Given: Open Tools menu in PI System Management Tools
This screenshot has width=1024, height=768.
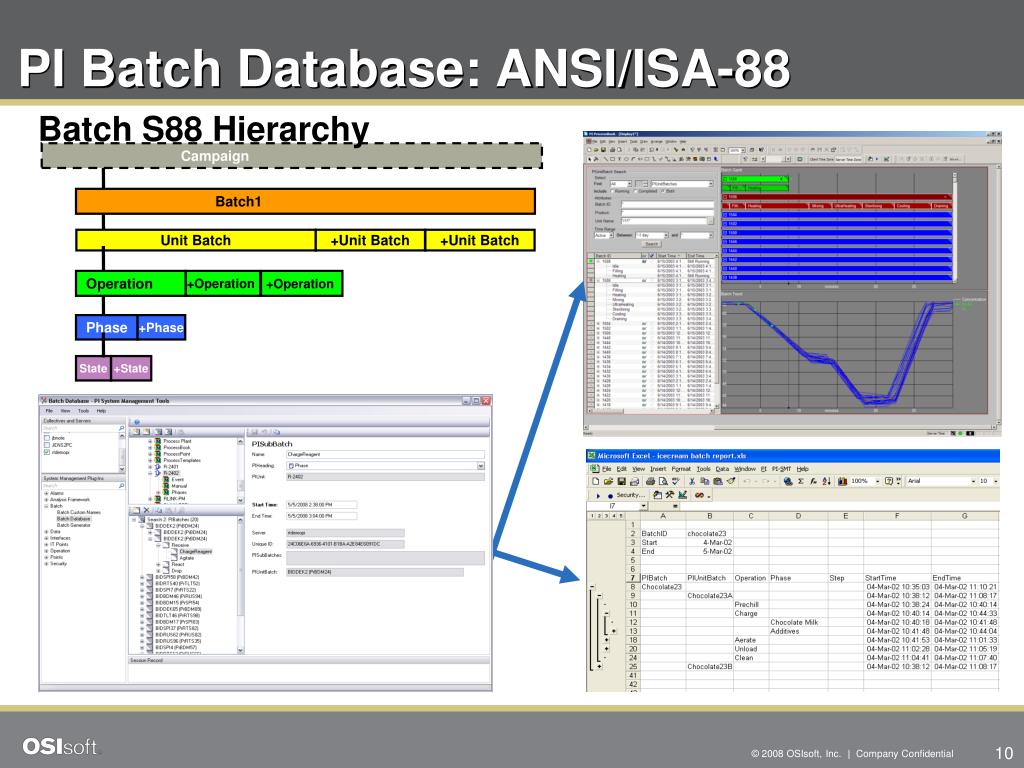Looking at the screenshot, I should (84, 411).
